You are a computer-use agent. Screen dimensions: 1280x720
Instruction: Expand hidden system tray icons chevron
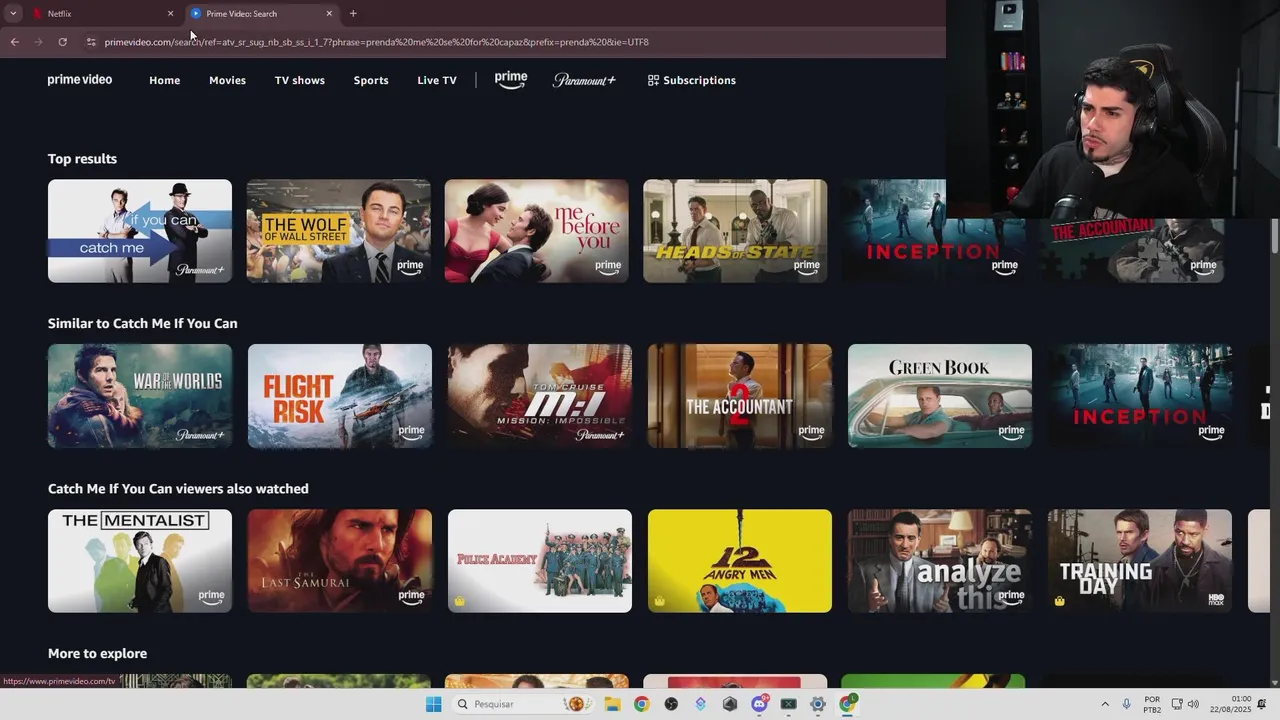click(1105, 704)
